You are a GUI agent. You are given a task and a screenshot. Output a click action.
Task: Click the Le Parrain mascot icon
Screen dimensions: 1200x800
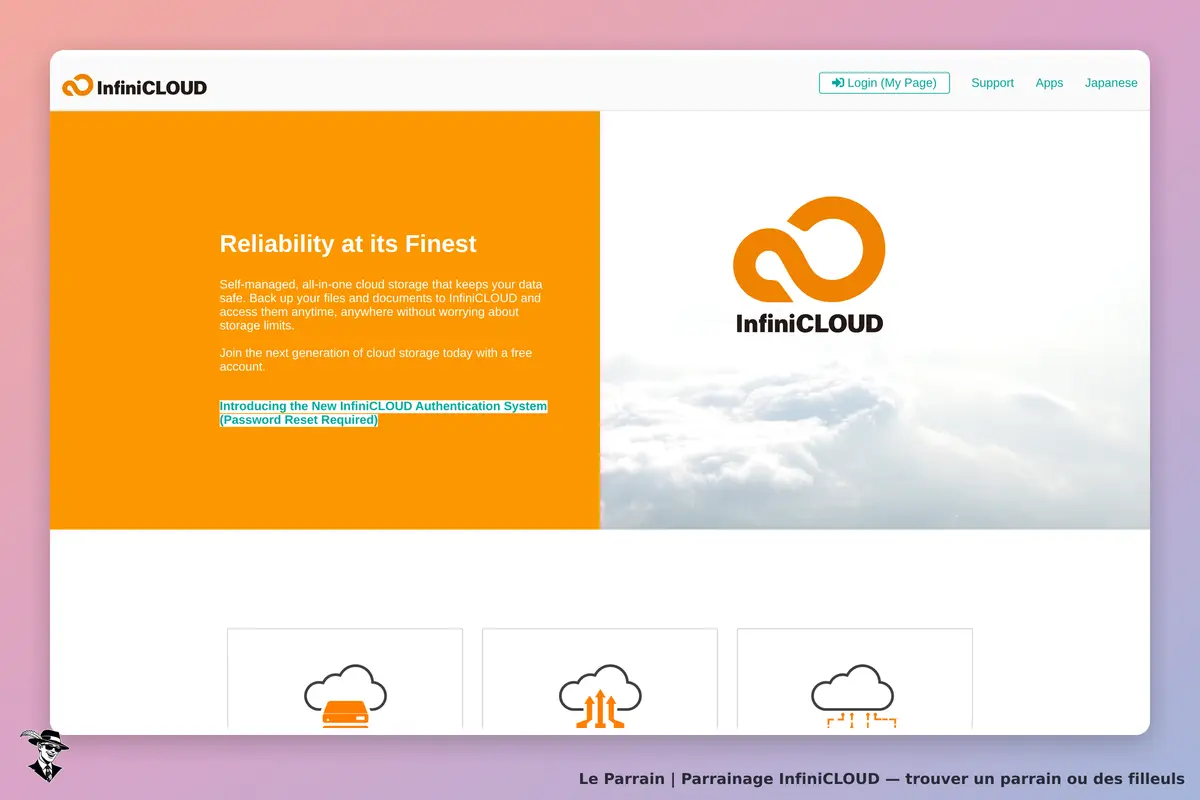(x=44, y=755)
